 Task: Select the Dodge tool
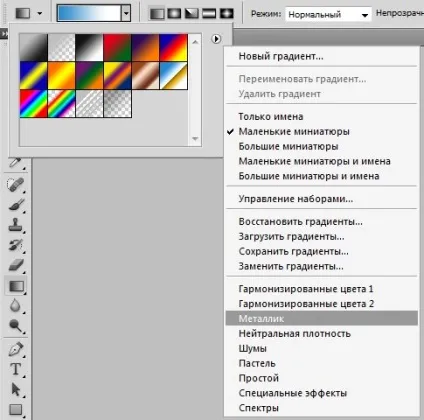[15, 326]
